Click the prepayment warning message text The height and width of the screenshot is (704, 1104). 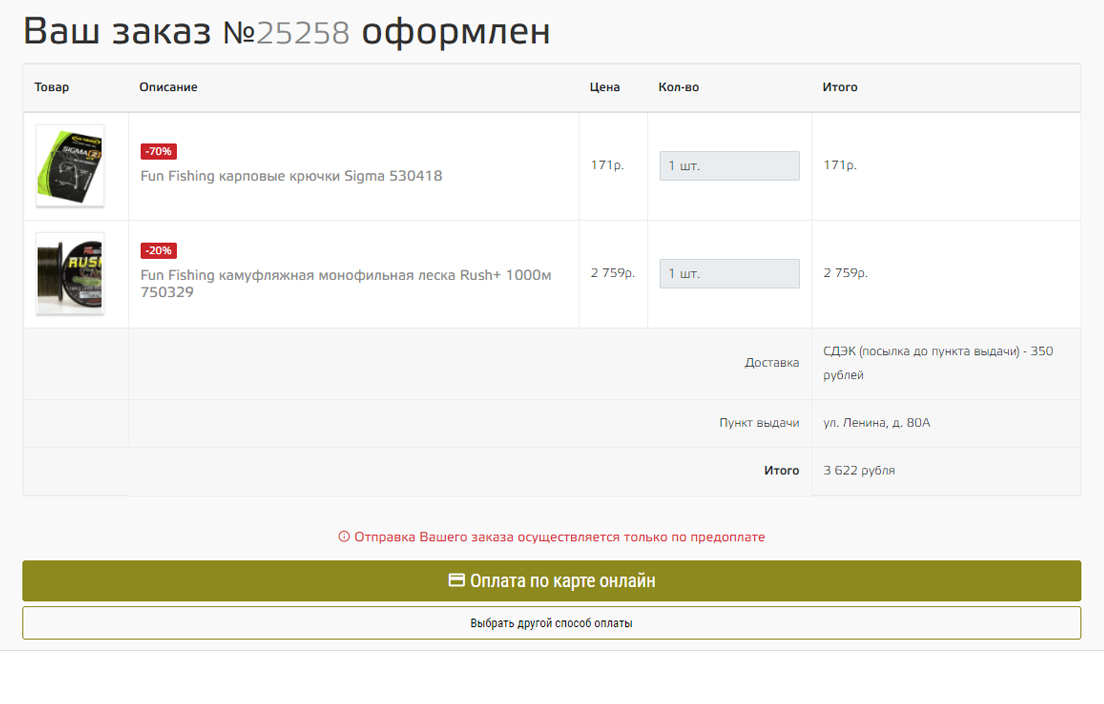(x=559, y=537)
